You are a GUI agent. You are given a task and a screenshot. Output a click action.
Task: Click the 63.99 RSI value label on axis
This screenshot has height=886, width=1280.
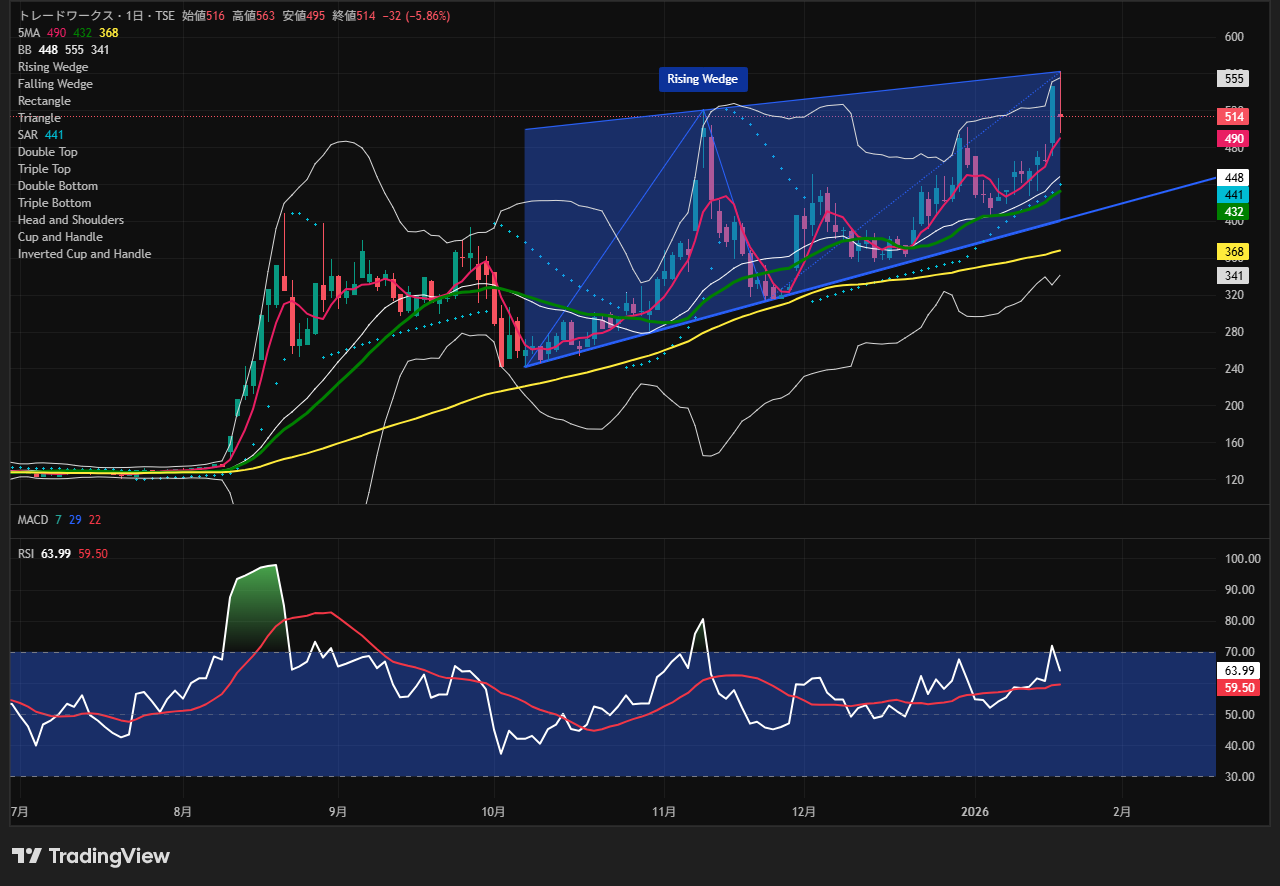click(x=1236, y=670)
